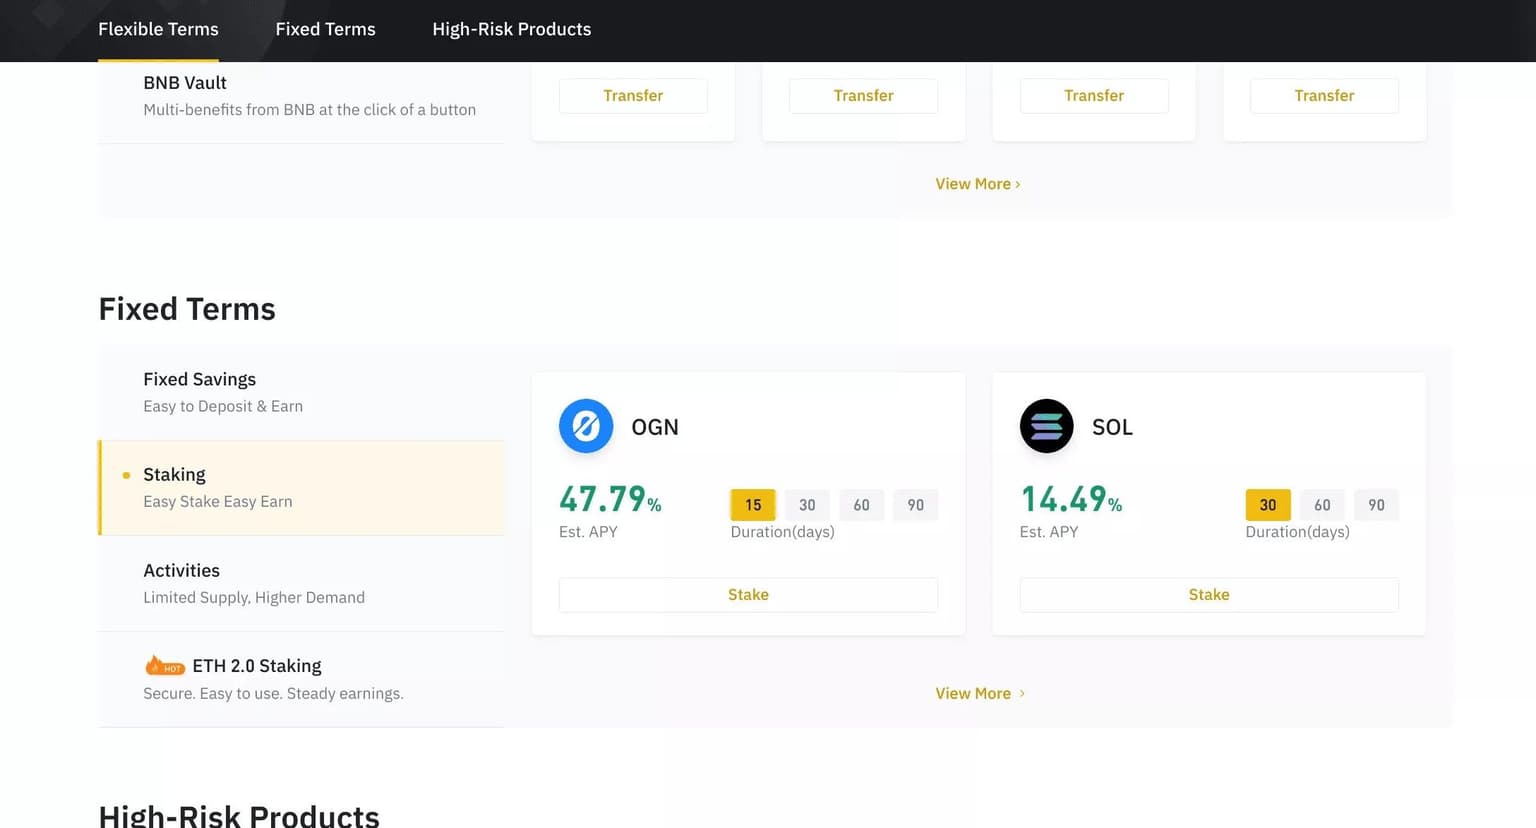This screenshot has width=1536, height=828.
Task: Select 30 days duration for SOL
Action: coord(1267,505)
